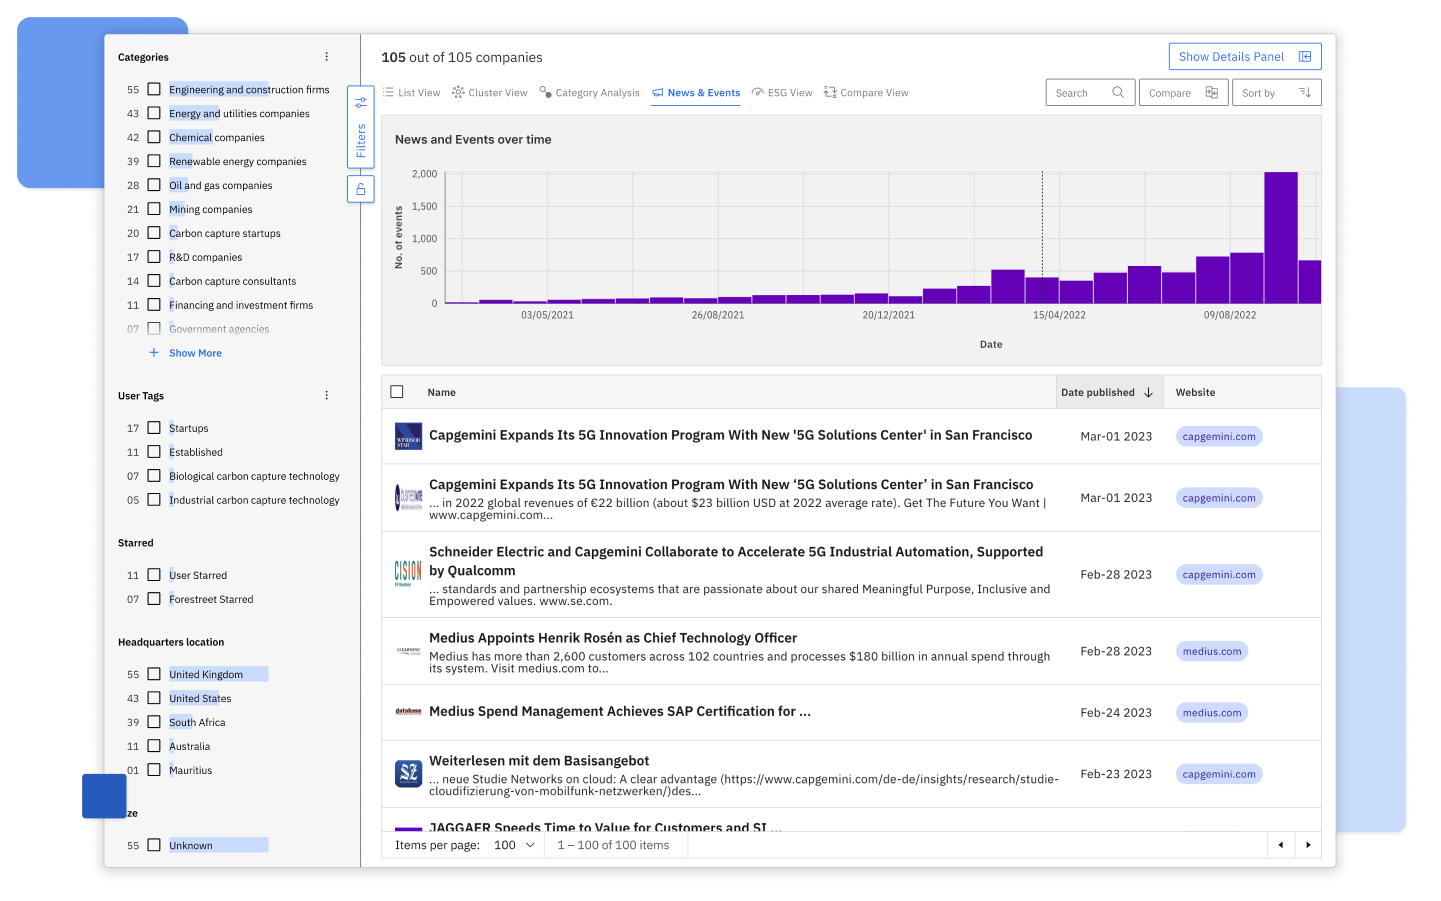Click the sort order icon beside Sort by
Viewport: 1441px width, 901px height.
pos(1305,93)
